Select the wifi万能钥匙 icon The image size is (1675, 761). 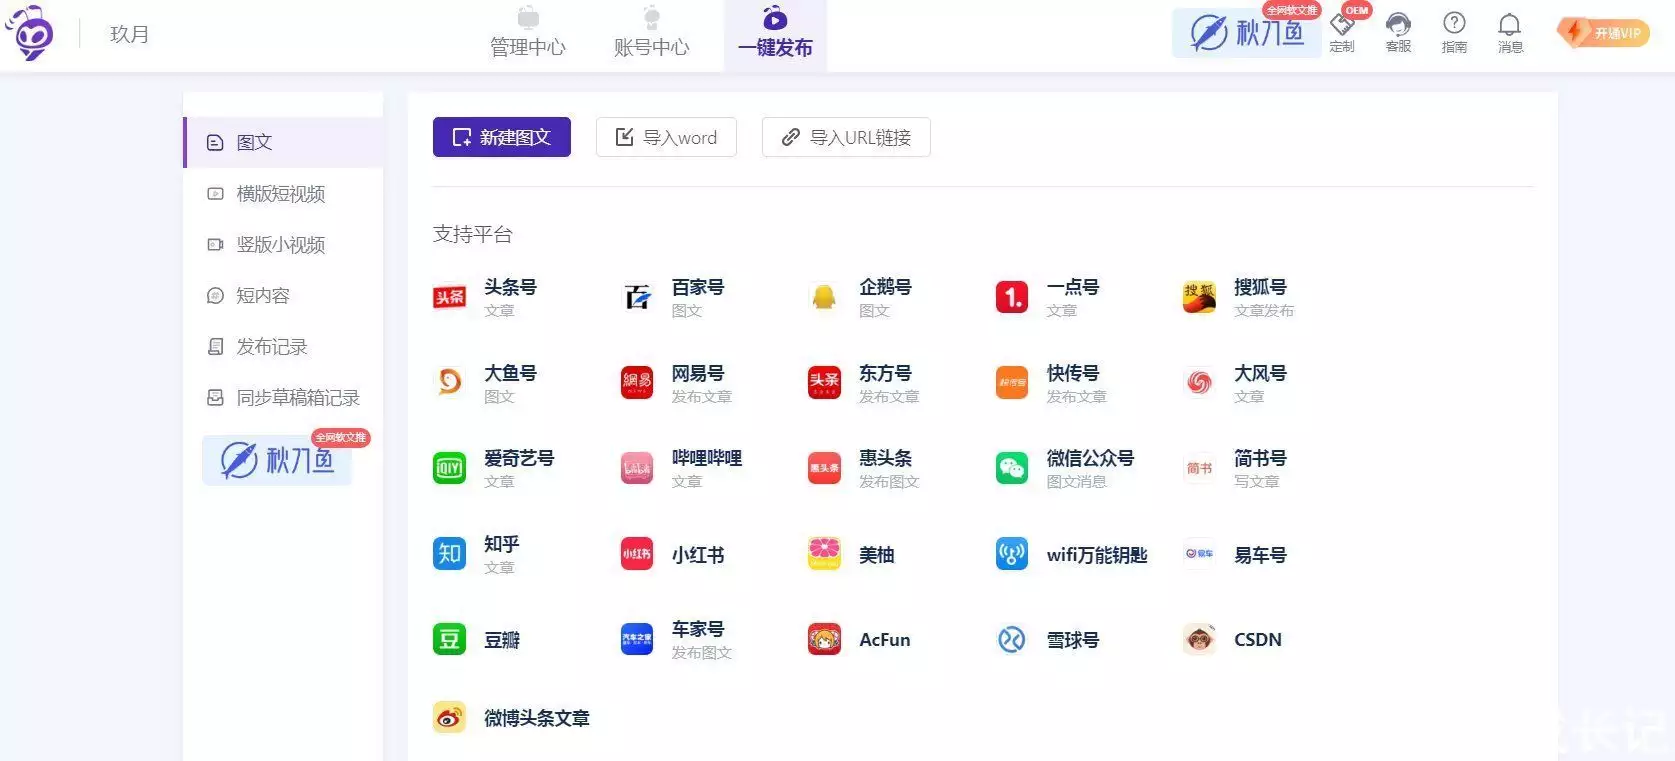click(1012, 553)
